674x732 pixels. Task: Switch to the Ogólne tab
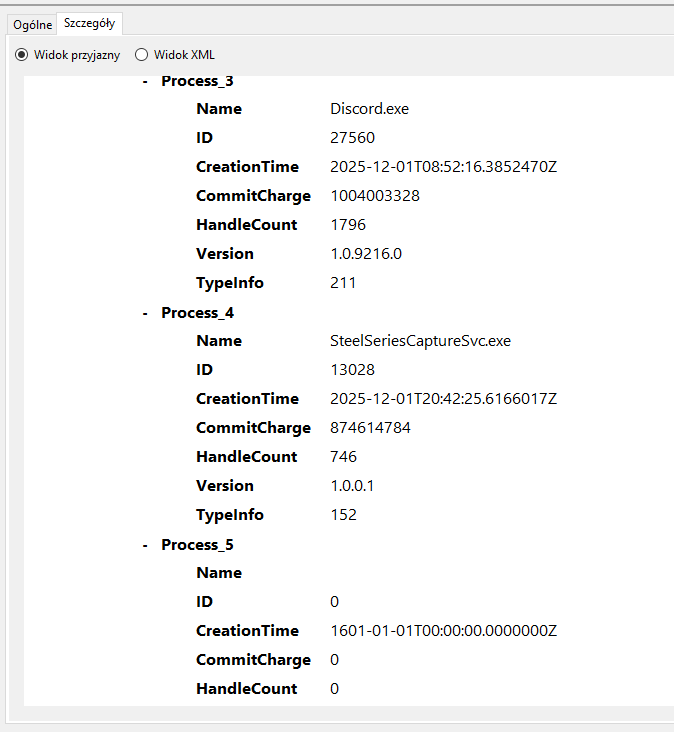tap(32, 24)
